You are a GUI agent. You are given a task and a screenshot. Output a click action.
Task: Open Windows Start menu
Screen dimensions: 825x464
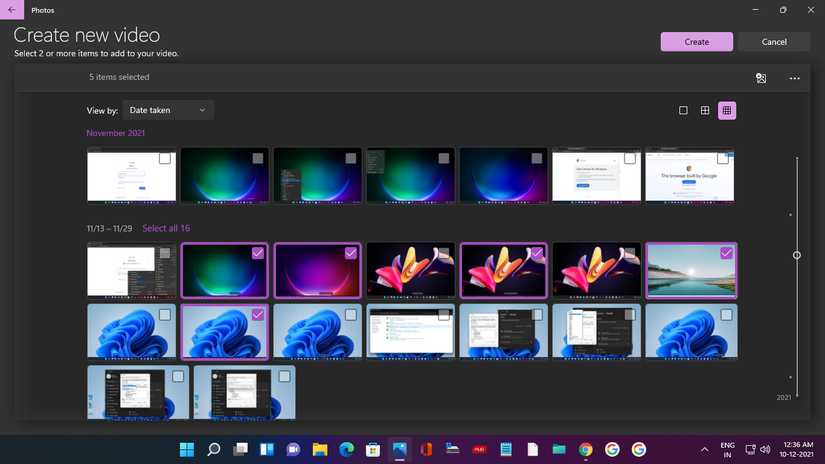(x=186, y=449)
